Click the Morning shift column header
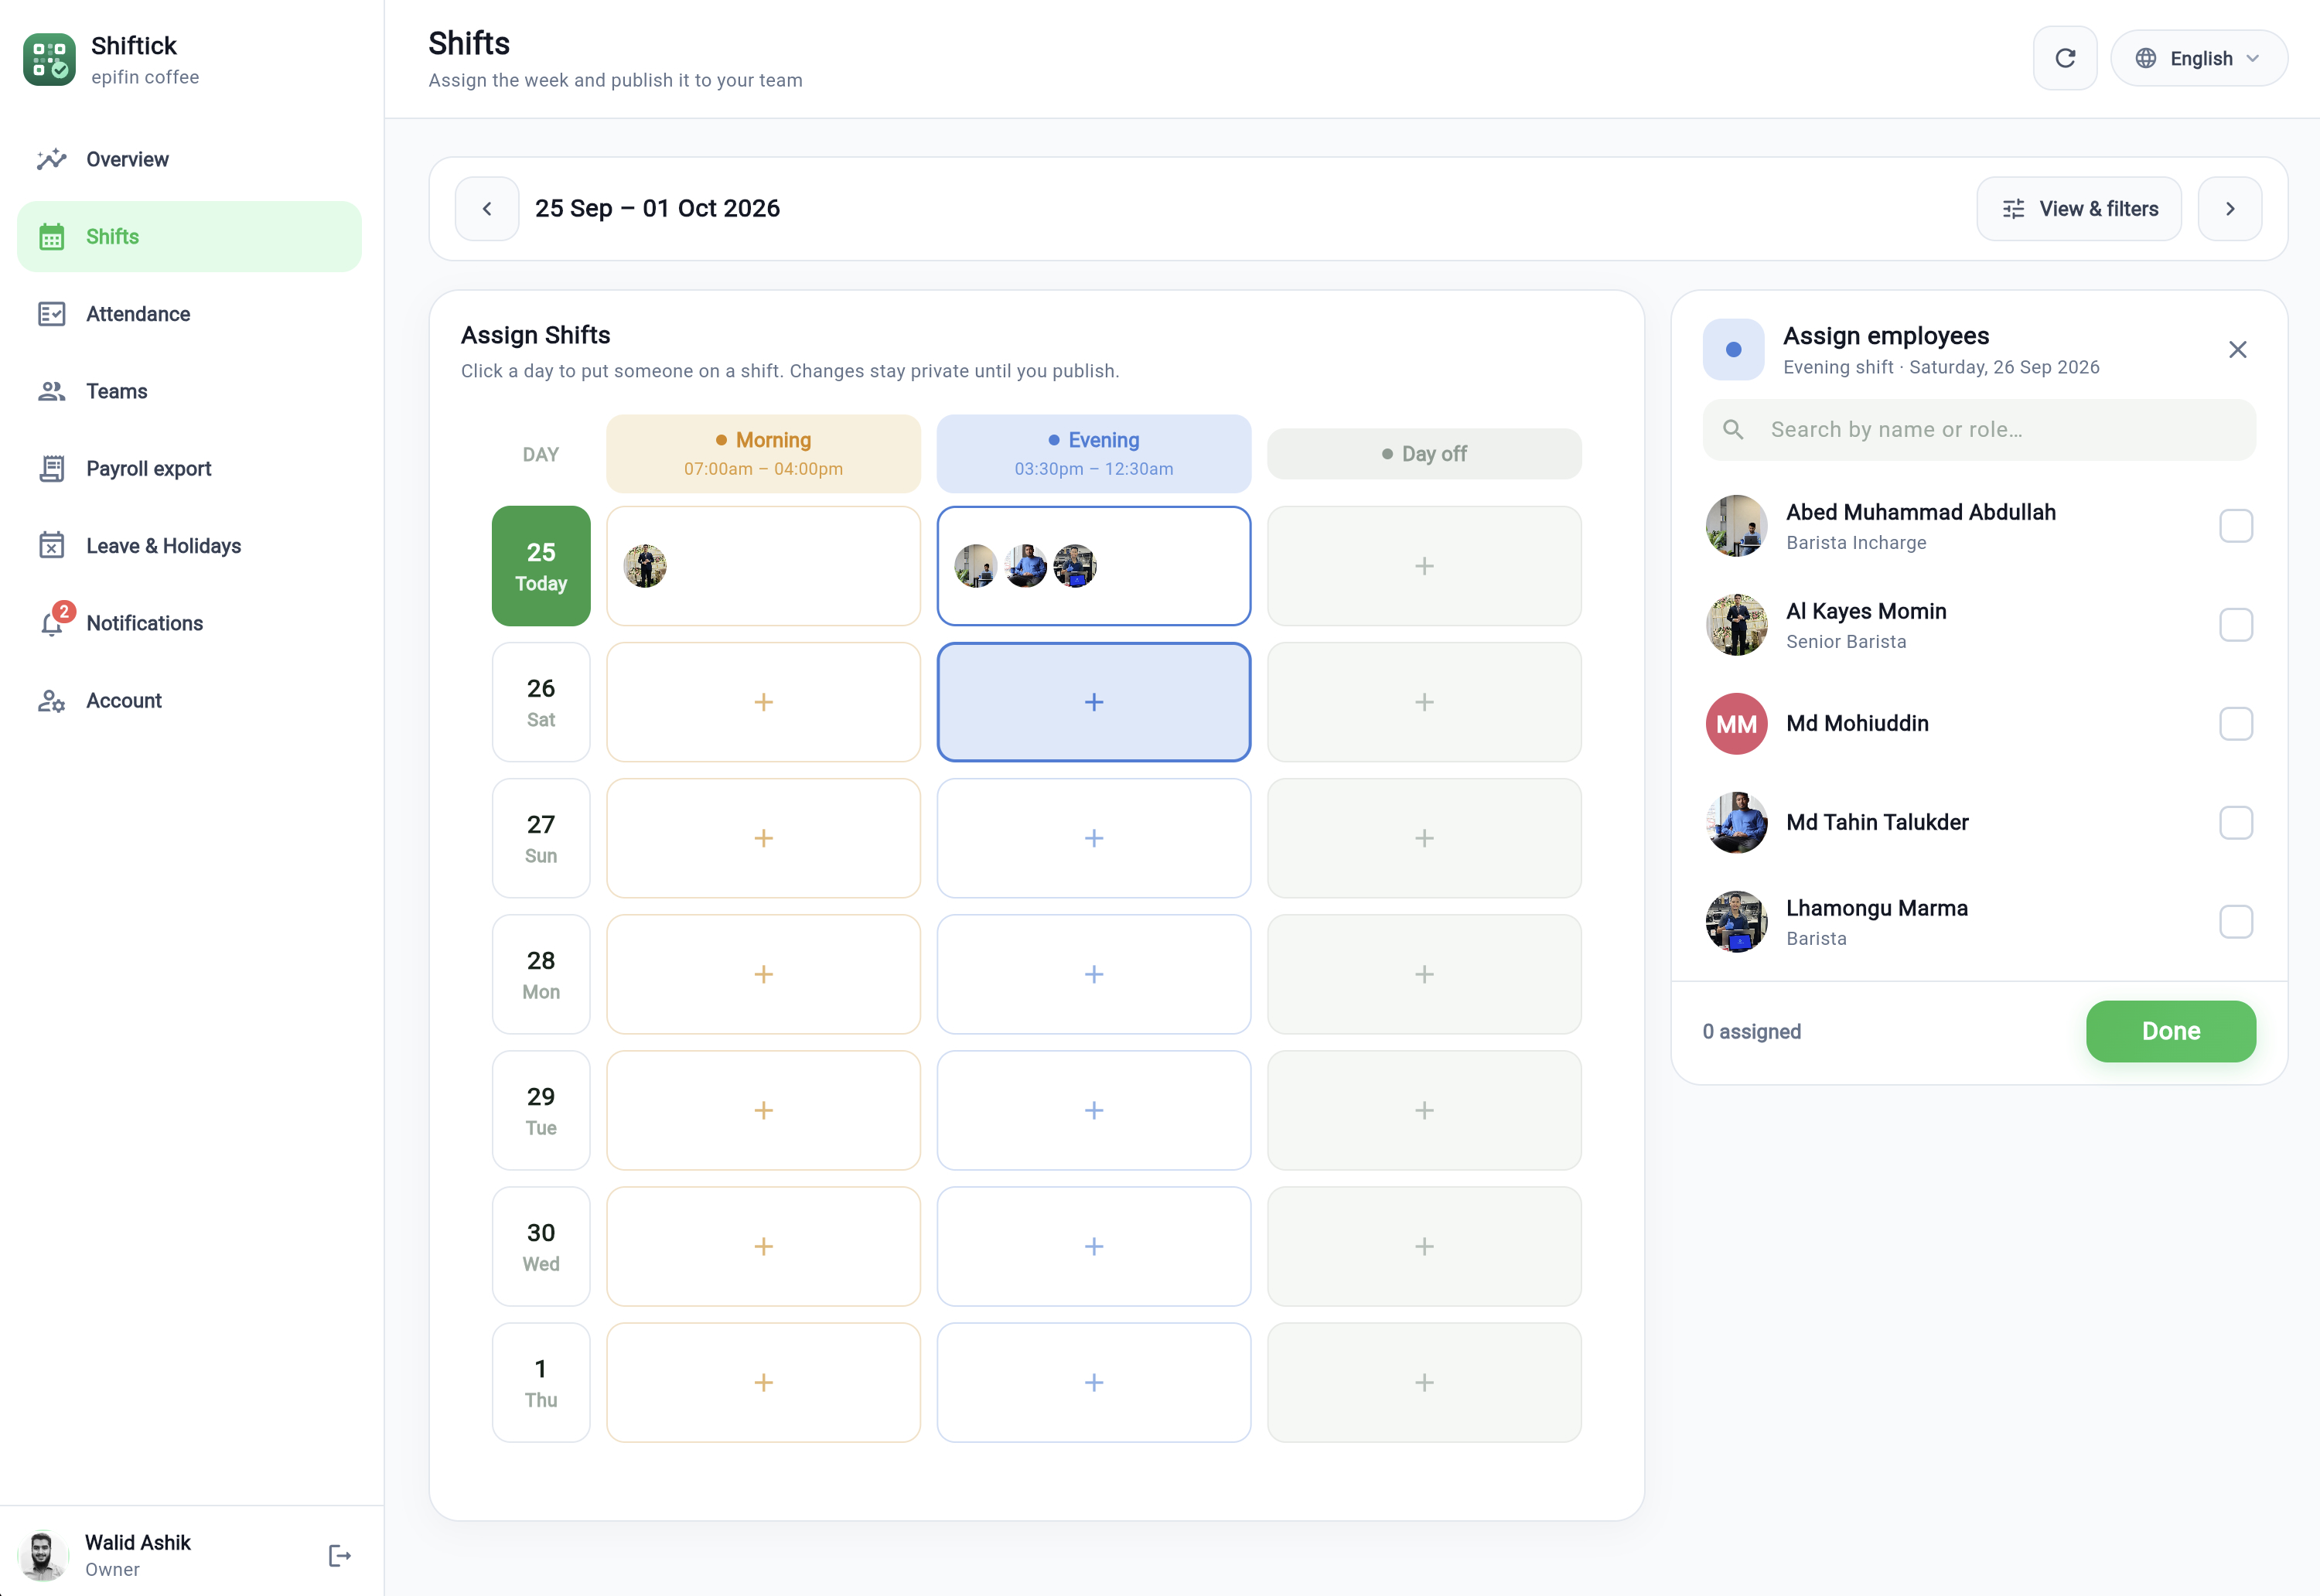Image resolution: width=2320 pixels, height=1596 pixels. (764, 454)
